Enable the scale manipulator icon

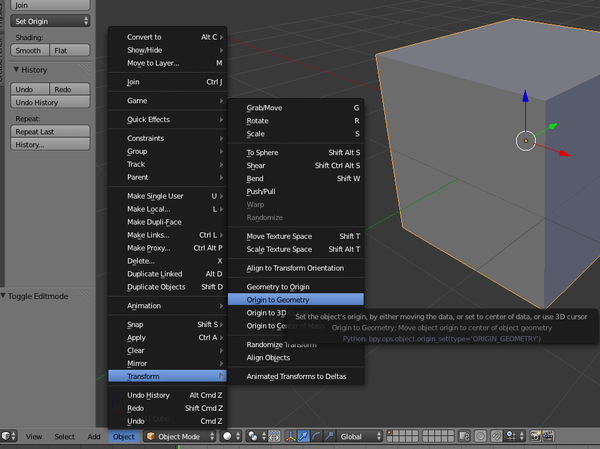[329, 436]
